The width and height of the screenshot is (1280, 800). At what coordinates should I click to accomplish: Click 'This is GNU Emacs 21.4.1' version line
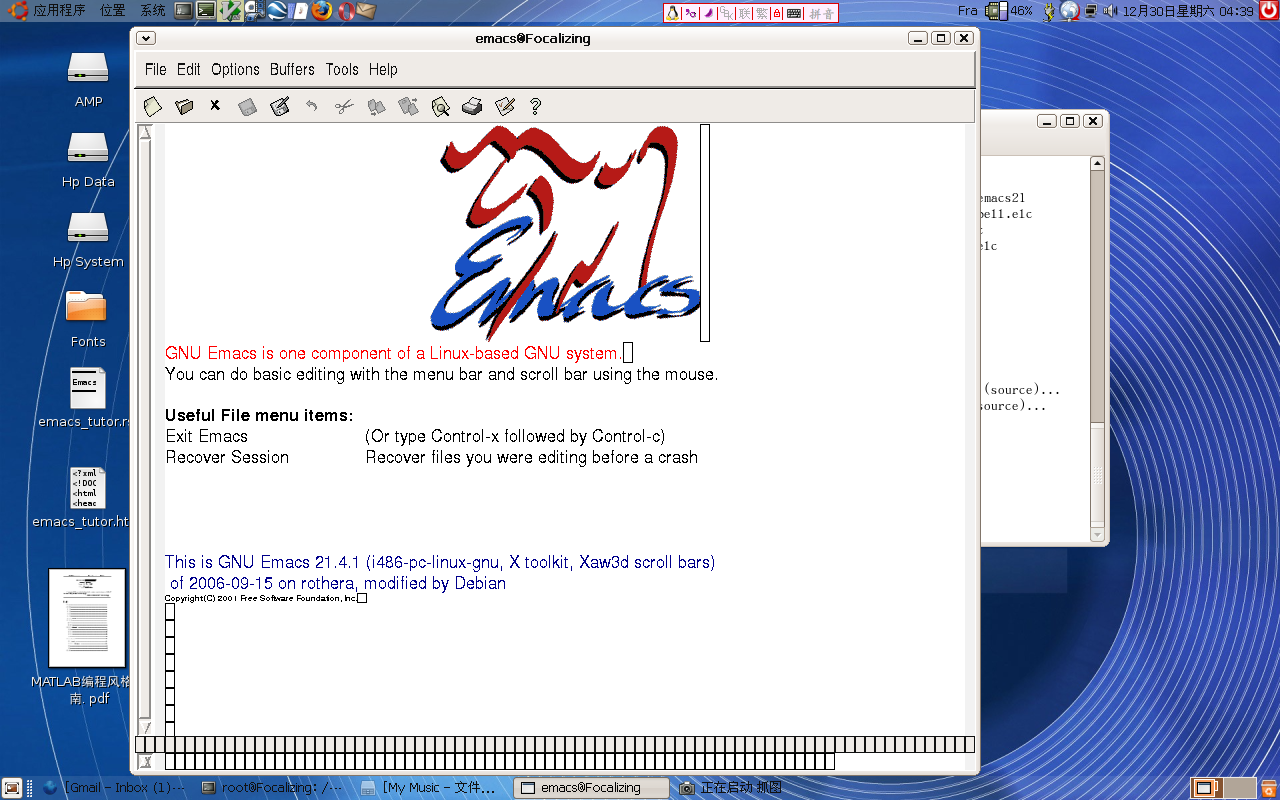coord(440,562)
